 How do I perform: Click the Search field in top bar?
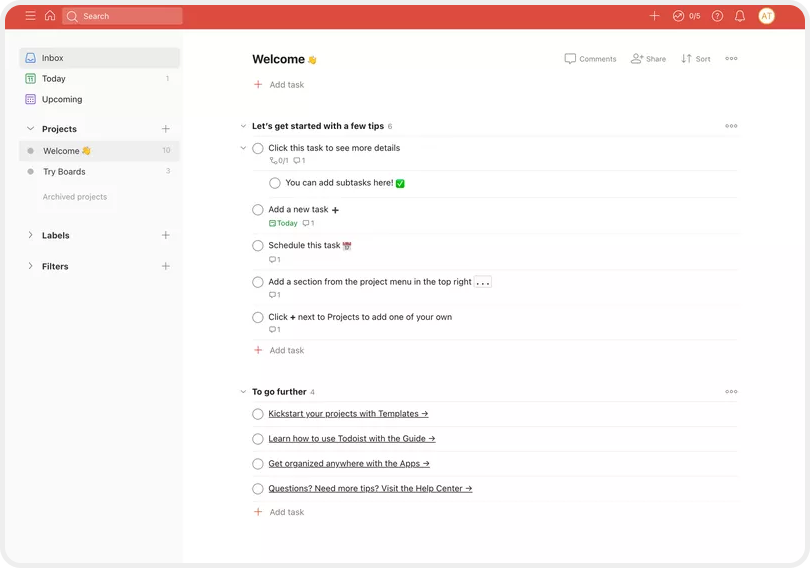coord(122,16)
